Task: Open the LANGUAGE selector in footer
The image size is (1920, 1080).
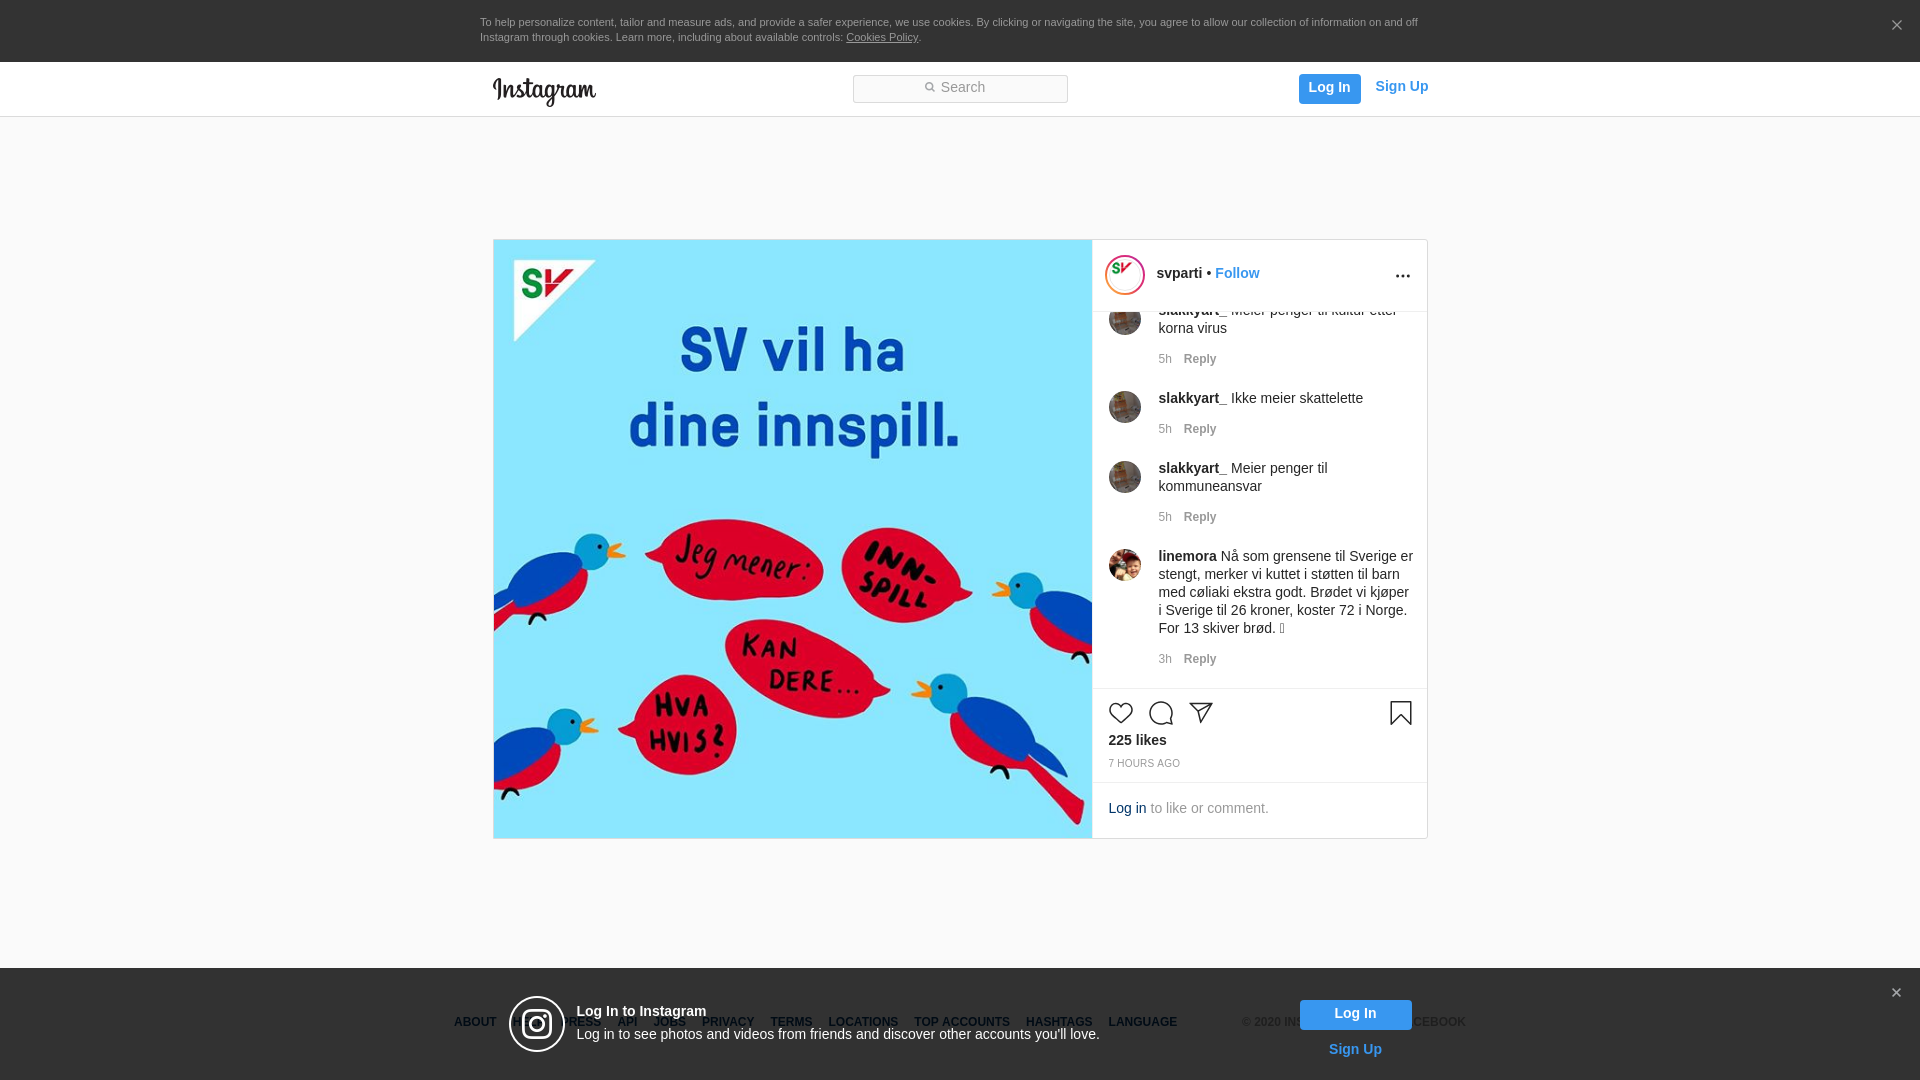Action: point(1142,1022)
